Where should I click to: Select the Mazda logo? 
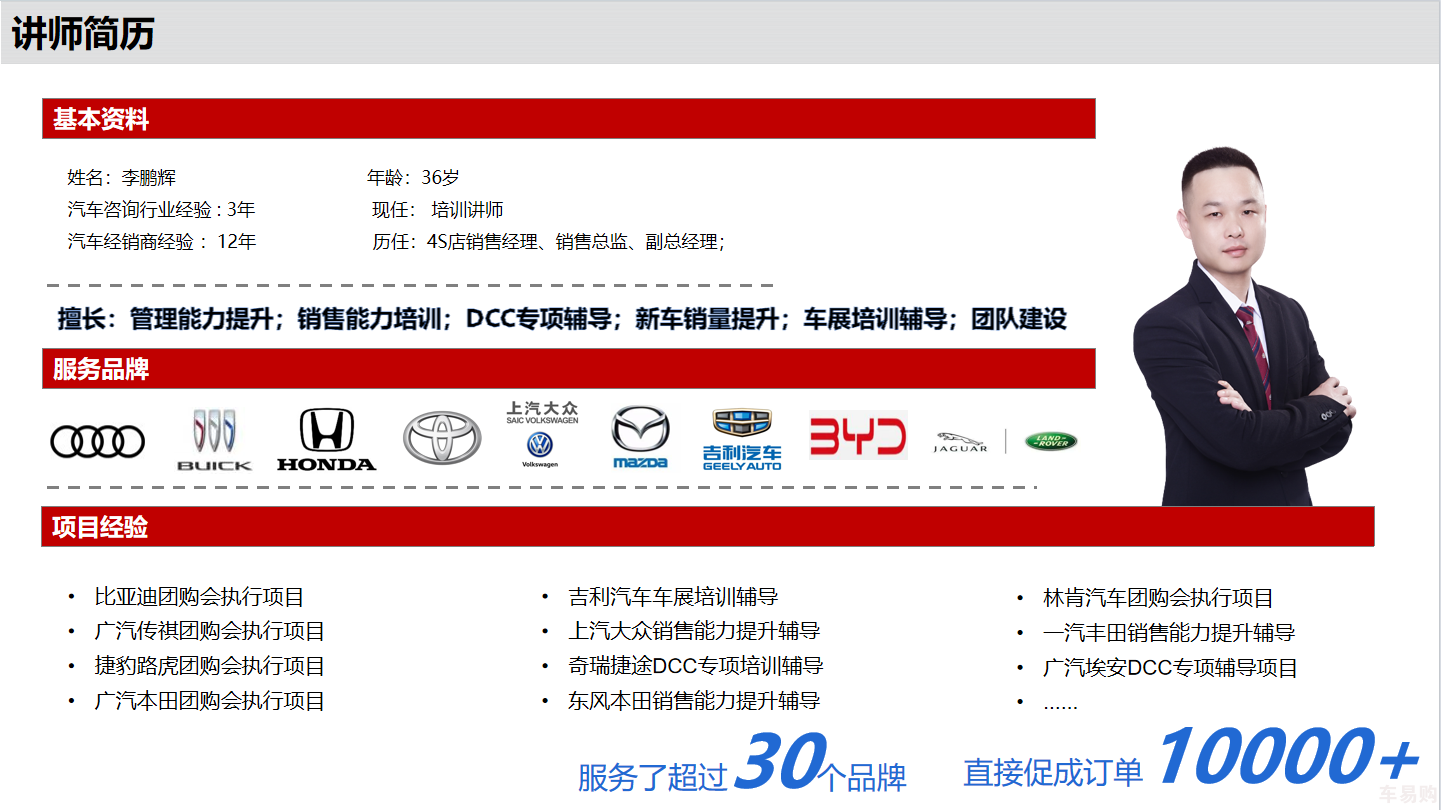[x=640, y=437]
